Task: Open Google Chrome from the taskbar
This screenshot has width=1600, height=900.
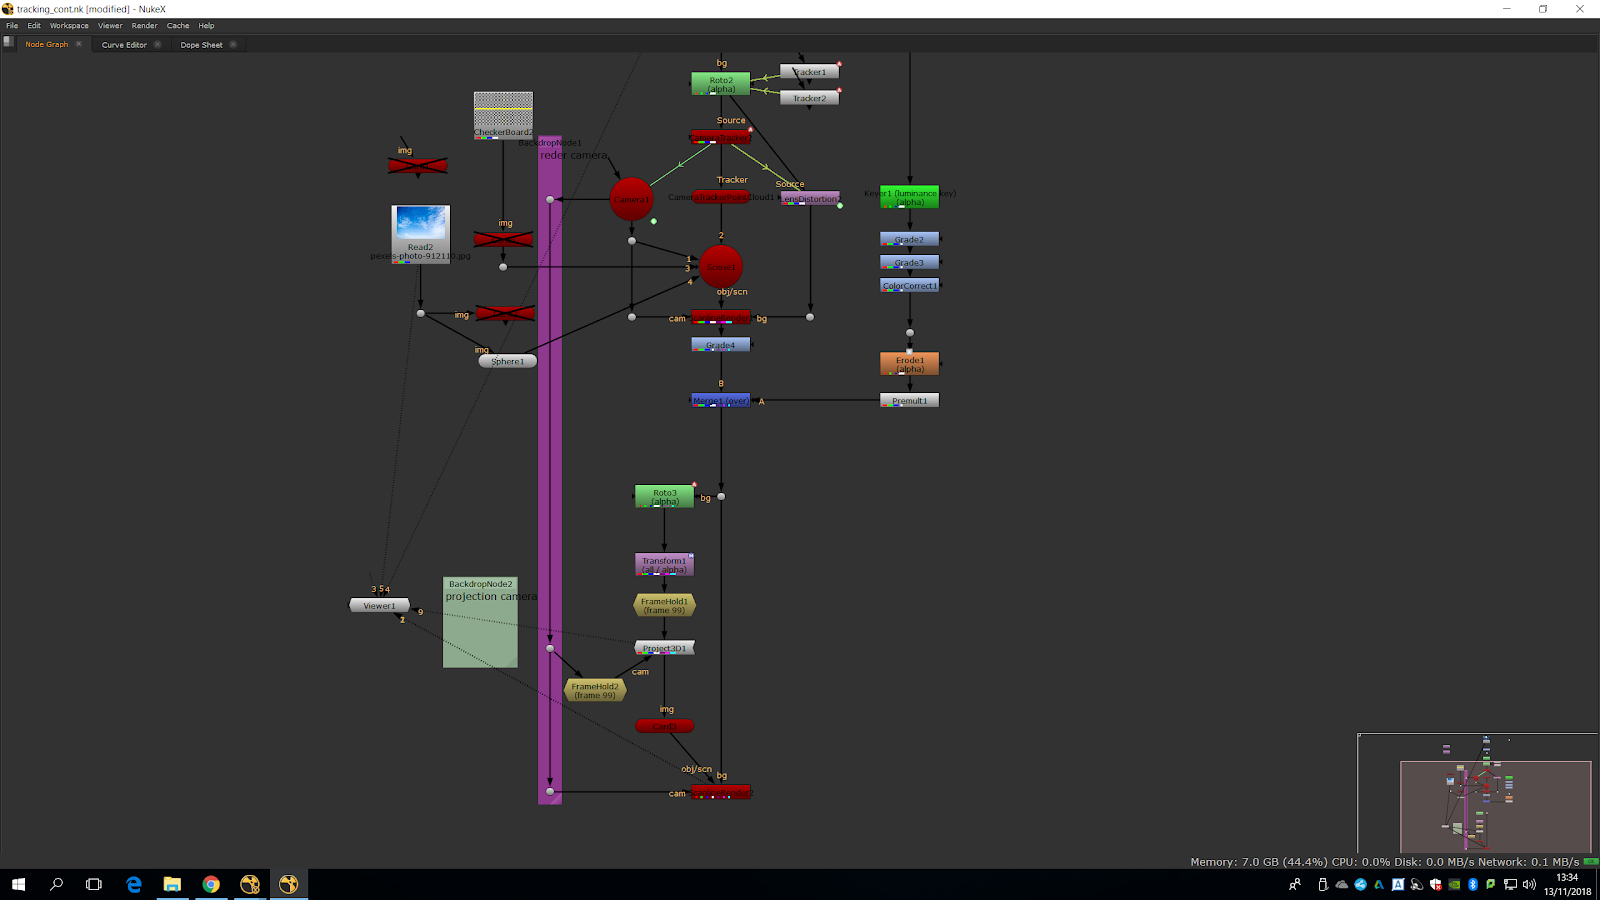Action: click(x=211, y=884)
